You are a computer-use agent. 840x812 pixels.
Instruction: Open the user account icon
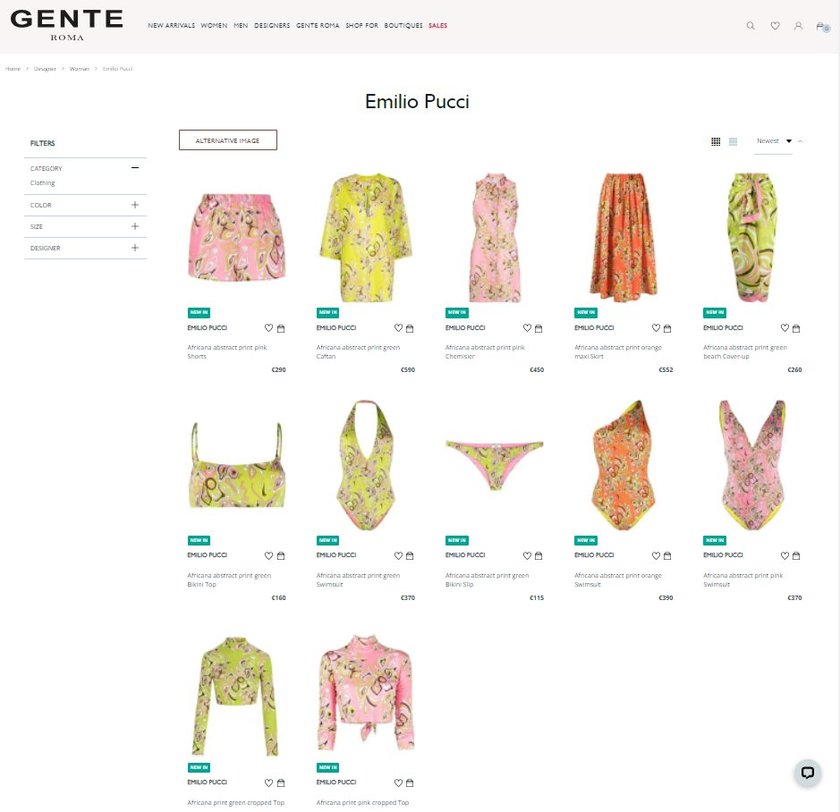798,26
